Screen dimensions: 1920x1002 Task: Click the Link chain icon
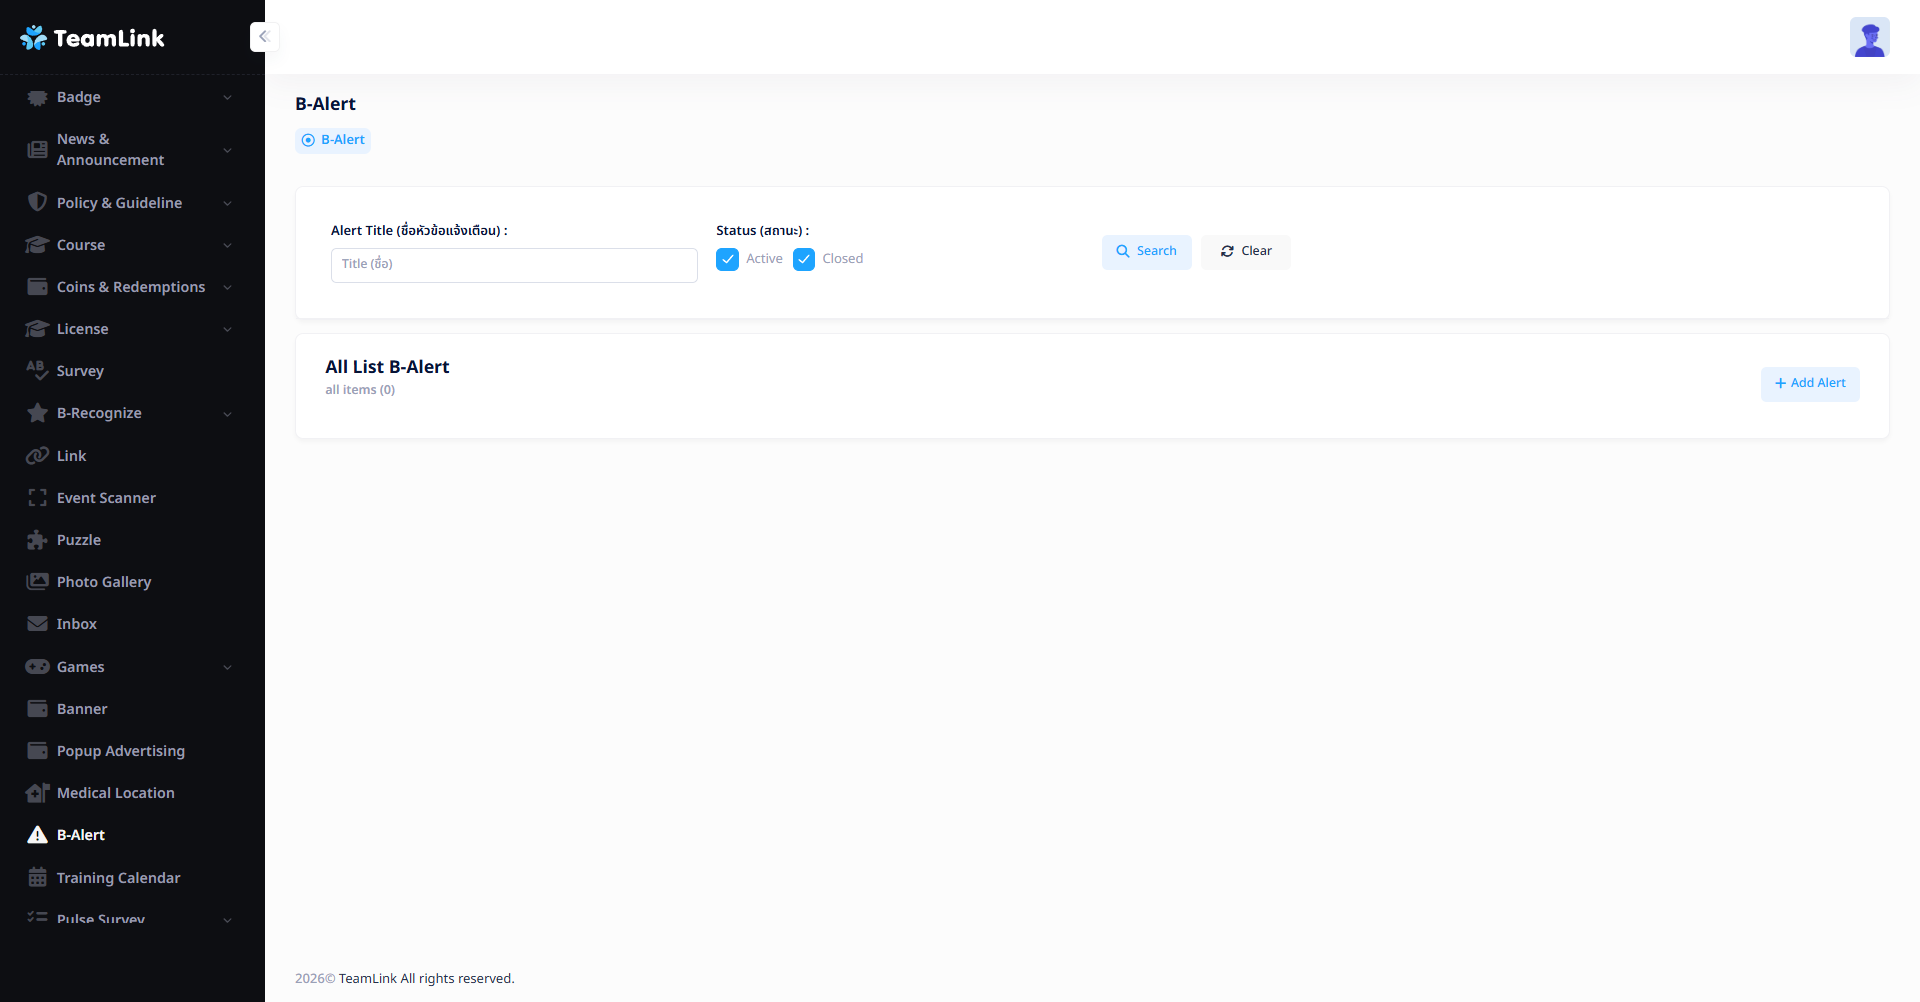point(37,456)
